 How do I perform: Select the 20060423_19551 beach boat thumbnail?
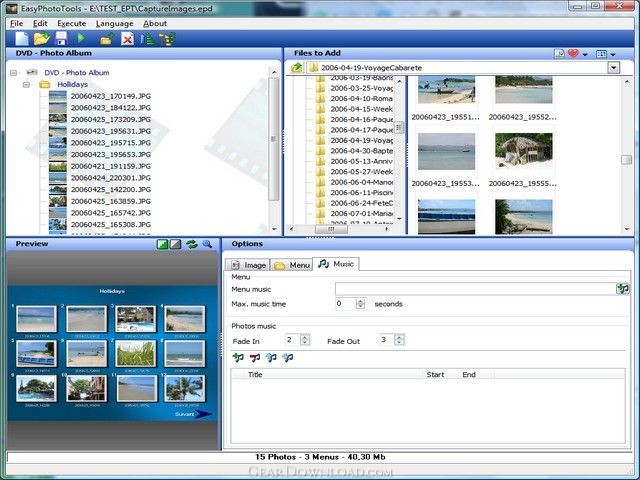[x=446, y=90]
